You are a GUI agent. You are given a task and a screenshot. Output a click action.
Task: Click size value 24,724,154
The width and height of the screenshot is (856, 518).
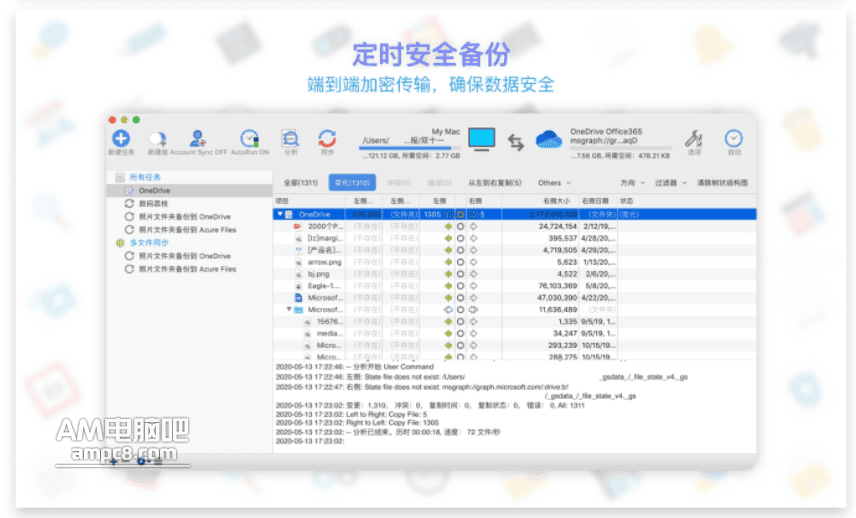[x=558, y=226]
